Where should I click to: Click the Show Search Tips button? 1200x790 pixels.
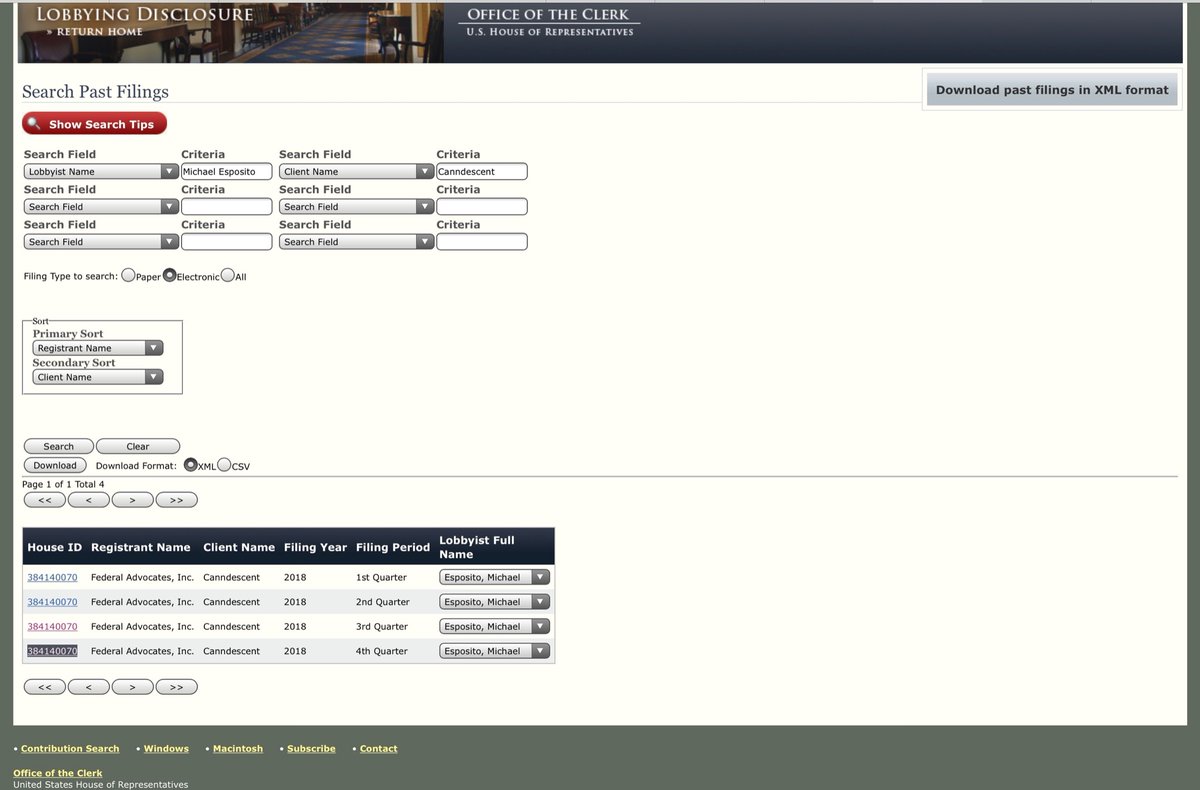tap(94, 124)
